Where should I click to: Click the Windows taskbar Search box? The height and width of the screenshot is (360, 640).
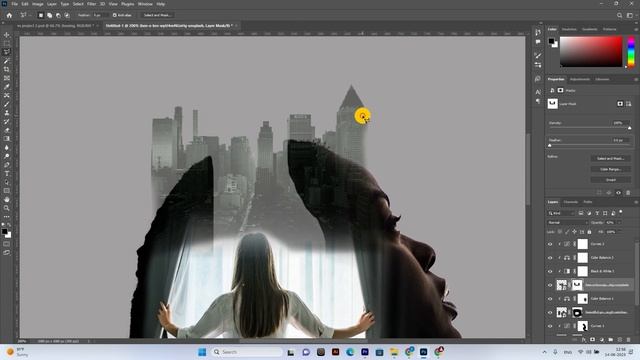coord(247,352)
